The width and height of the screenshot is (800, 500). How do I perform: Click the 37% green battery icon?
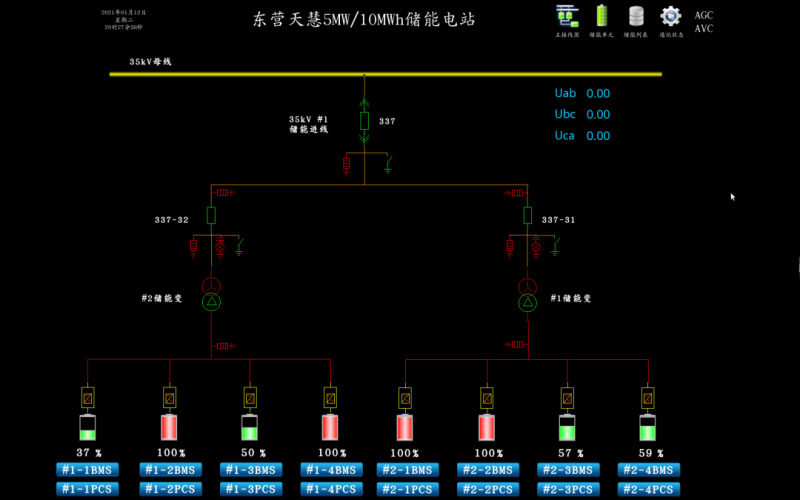click(88, 428)
